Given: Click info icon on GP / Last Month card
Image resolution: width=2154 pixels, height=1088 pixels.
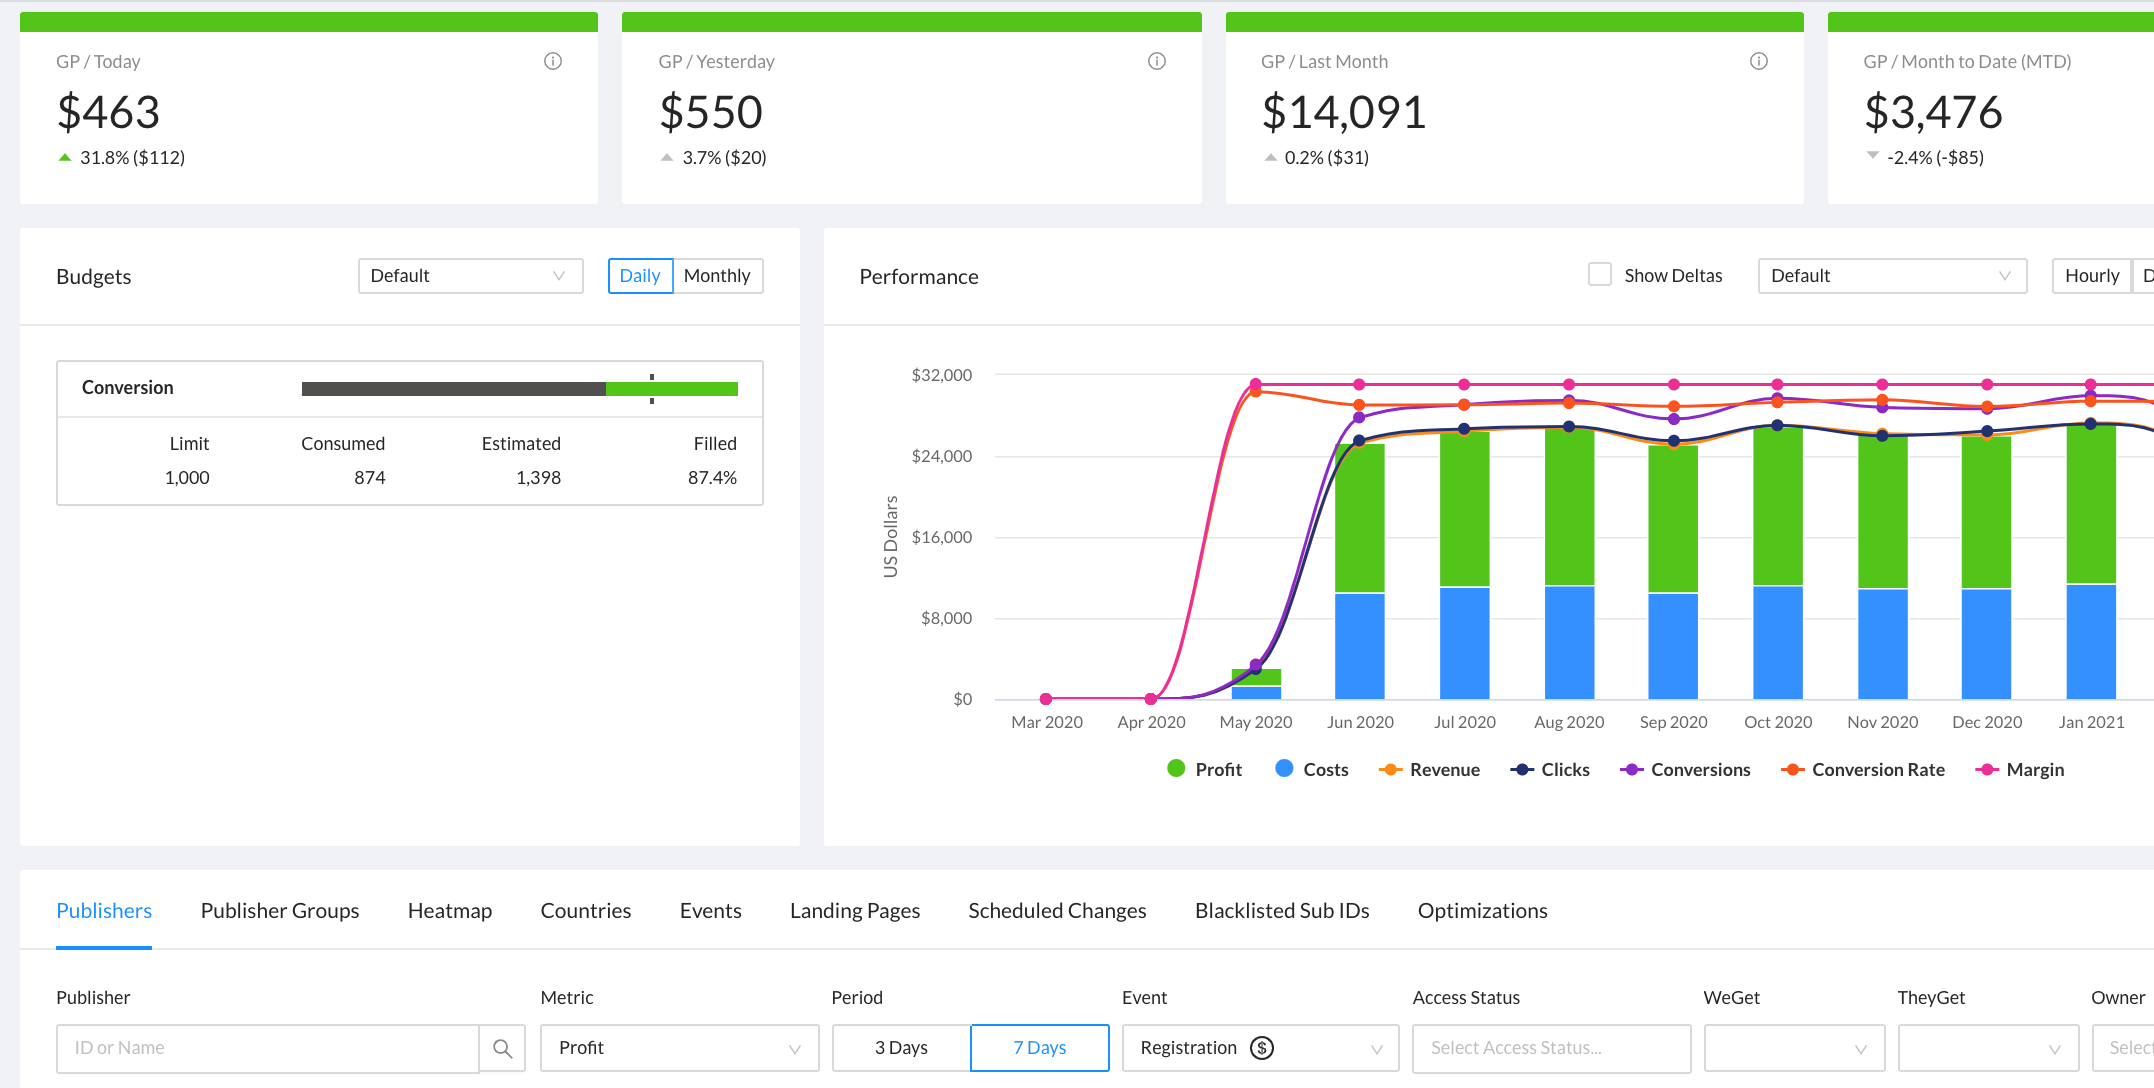Looking at the screenshot, I should pos(1759,61).
